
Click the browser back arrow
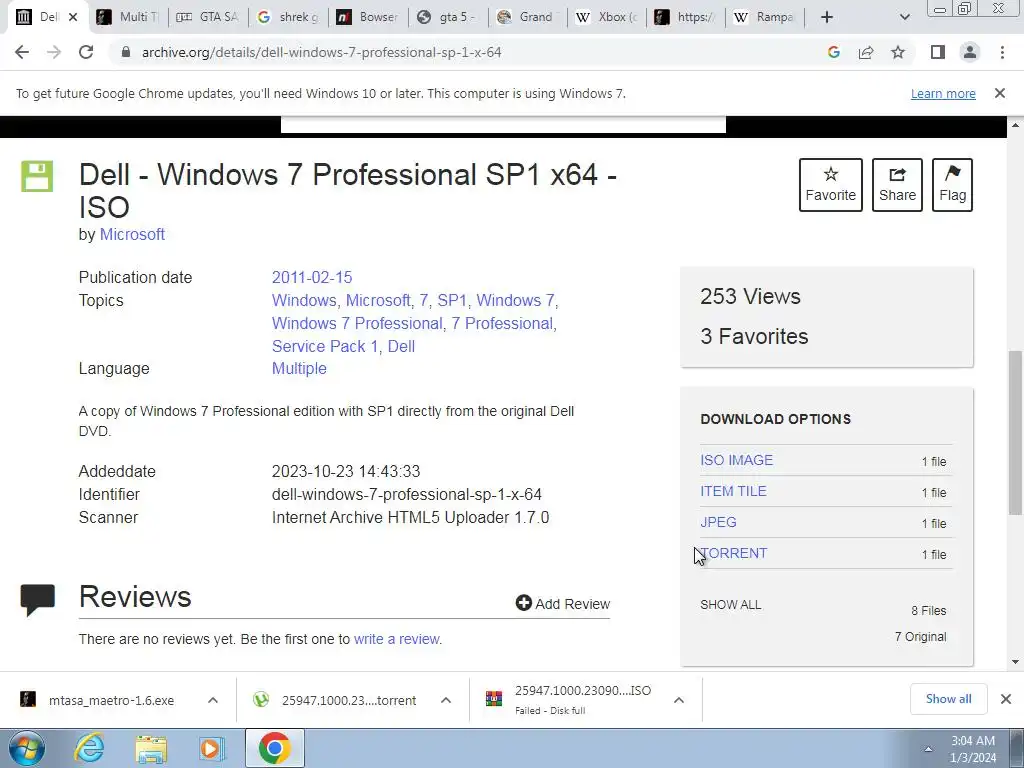click(x=22, y=52)
